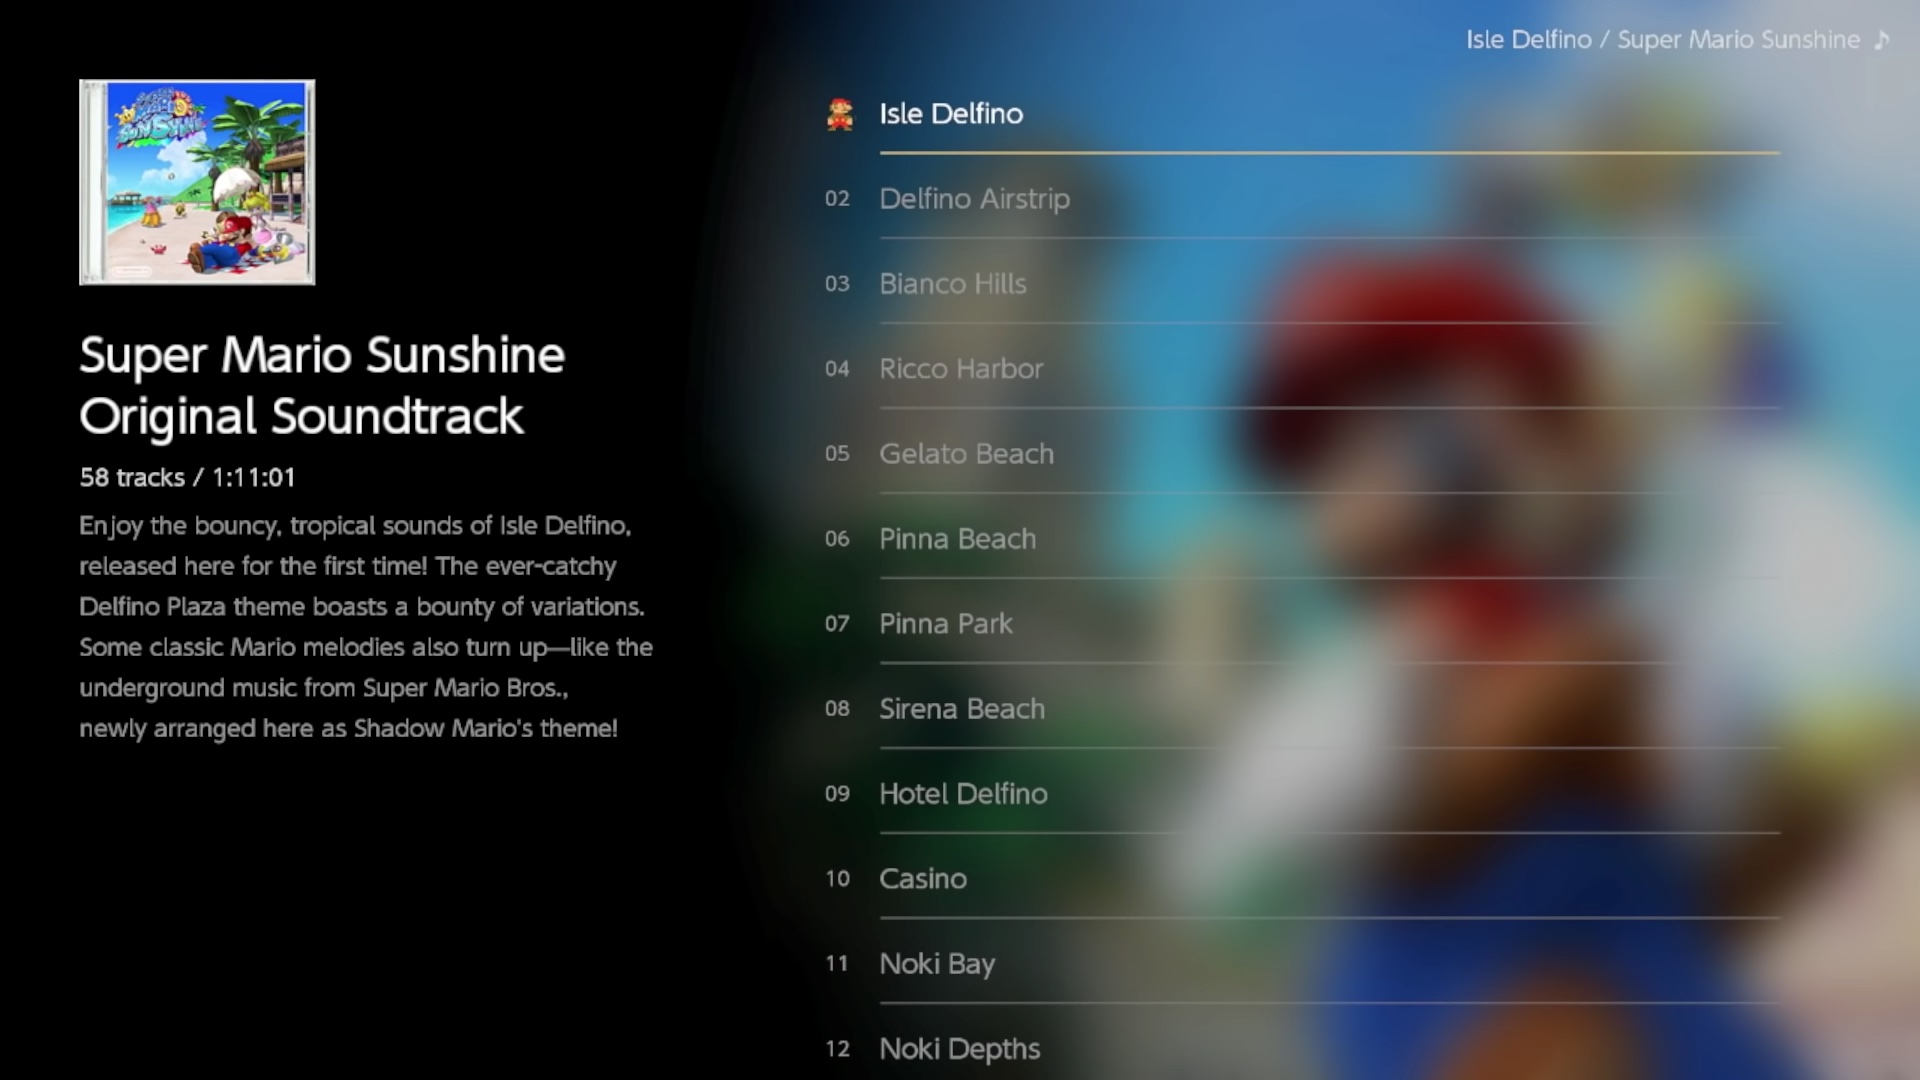1920x1080 pixels.
Task: Play track 03 Bianco Hills
Action: click(952, 284)
